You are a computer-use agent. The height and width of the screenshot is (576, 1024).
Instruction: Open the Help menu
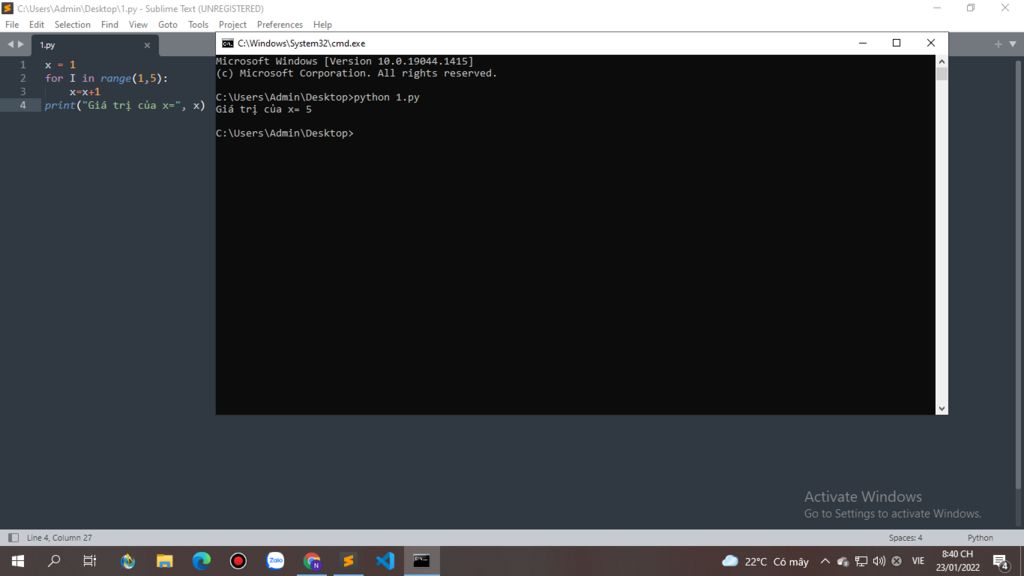pyautogui.click(x=322, y=25)
